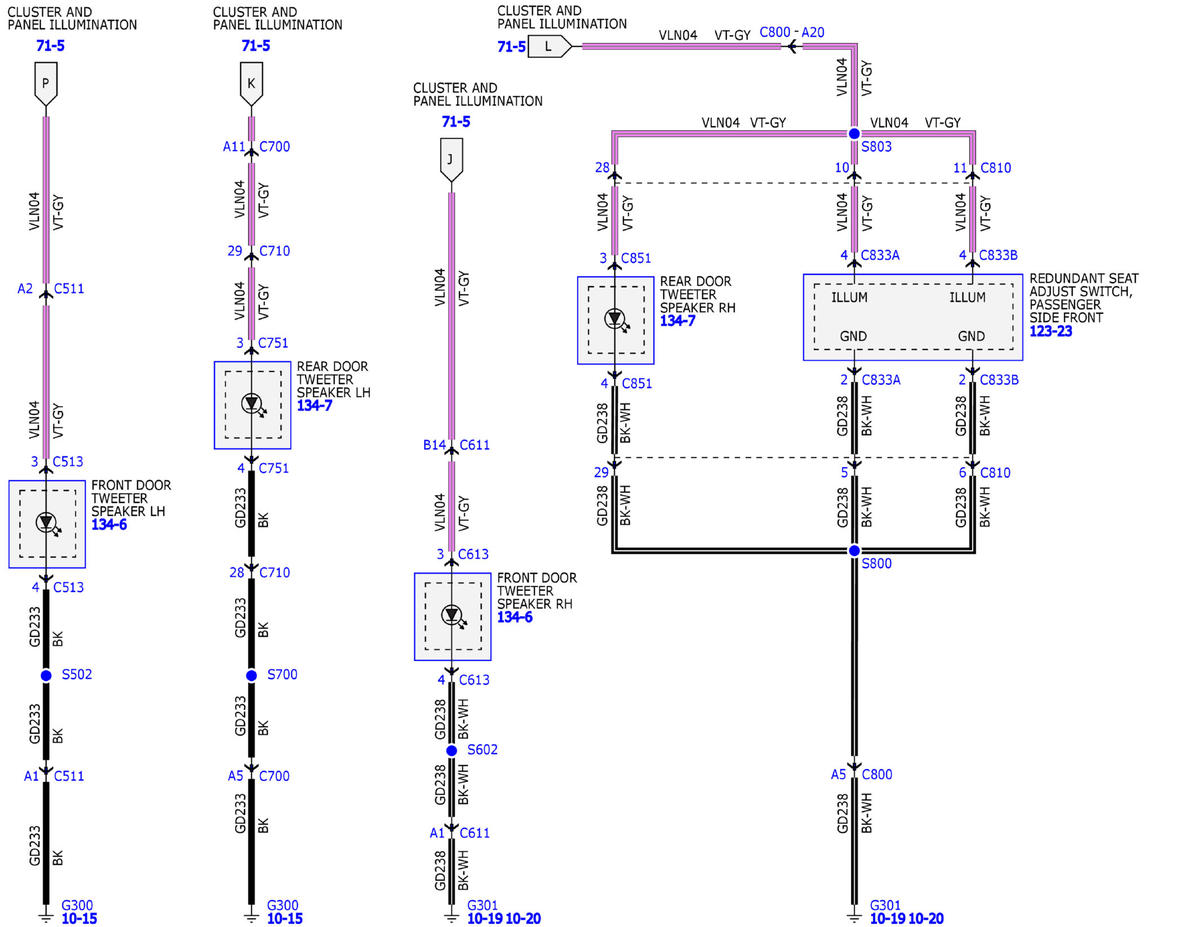Image resolution: width=1200 pixels, height=927 pixels.
Task: Select the off-page connector symbol L
Action: [550, 46]
